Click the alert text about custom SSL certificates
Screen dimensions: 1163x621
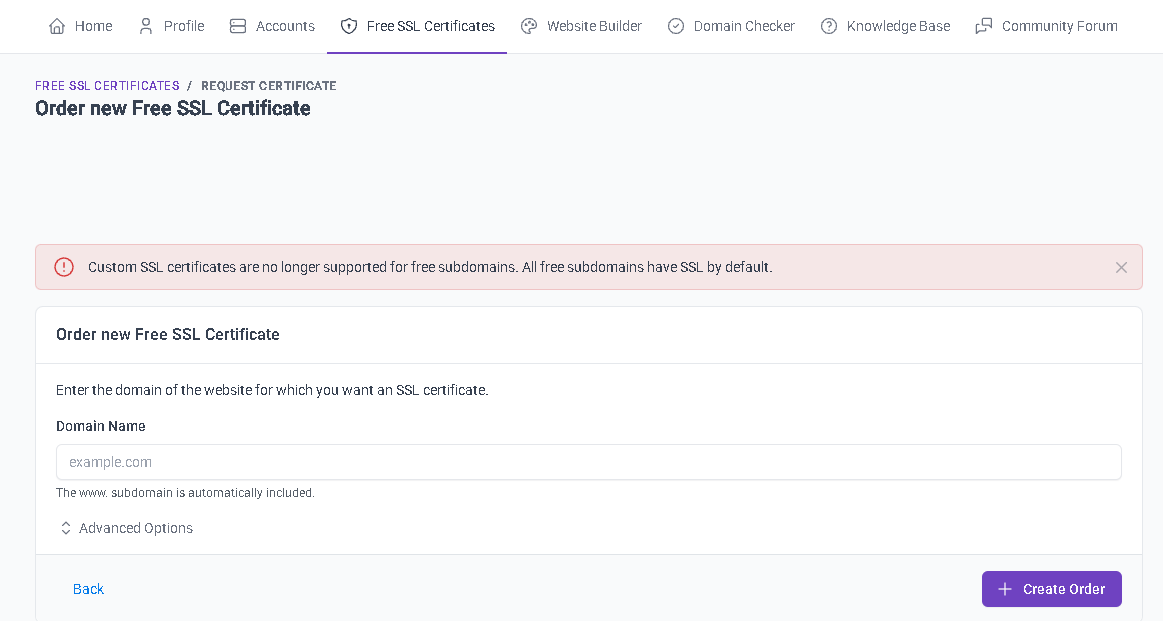(430, 267)
